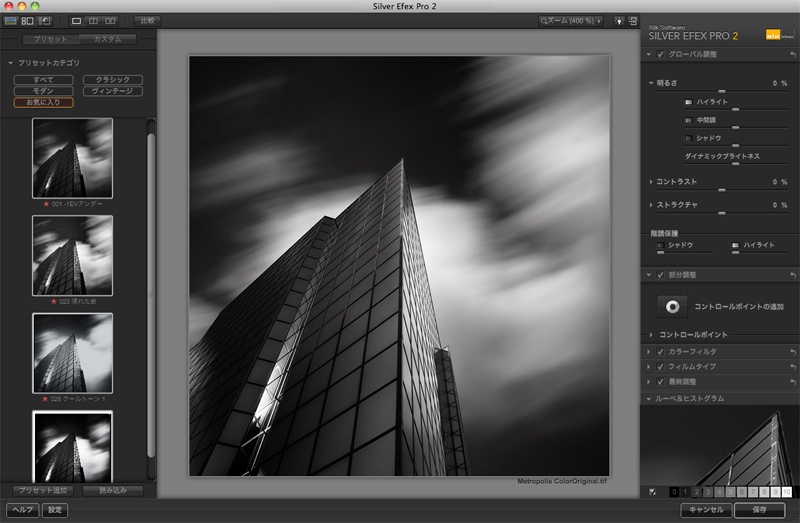Image resolution: width=800 pixels, height=523 pixels.
Task: Expand the コントロールポイント list
Action: pyautogui.click(x=651, y=335)
